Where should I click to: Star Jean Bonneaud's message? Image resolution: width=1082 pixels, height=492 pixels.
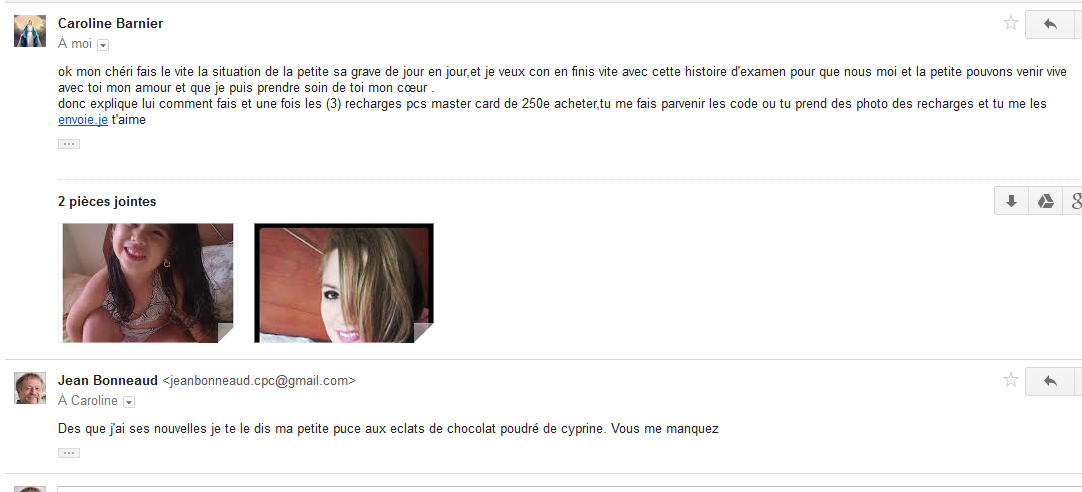[x=1010, y=380]
